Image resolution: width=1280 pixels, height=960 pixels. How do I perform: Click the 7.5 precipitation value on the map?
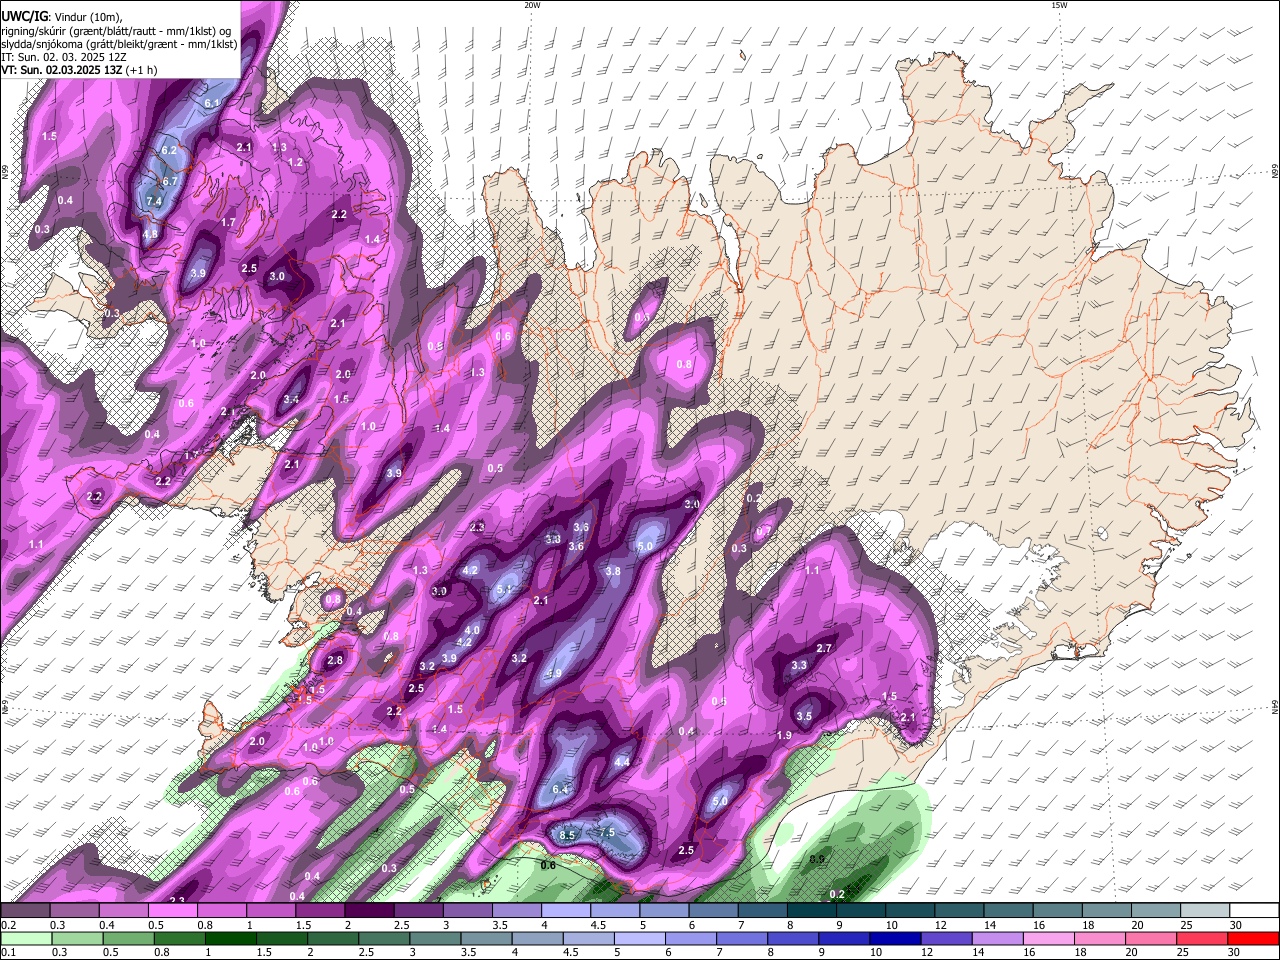tap(606, 832)
